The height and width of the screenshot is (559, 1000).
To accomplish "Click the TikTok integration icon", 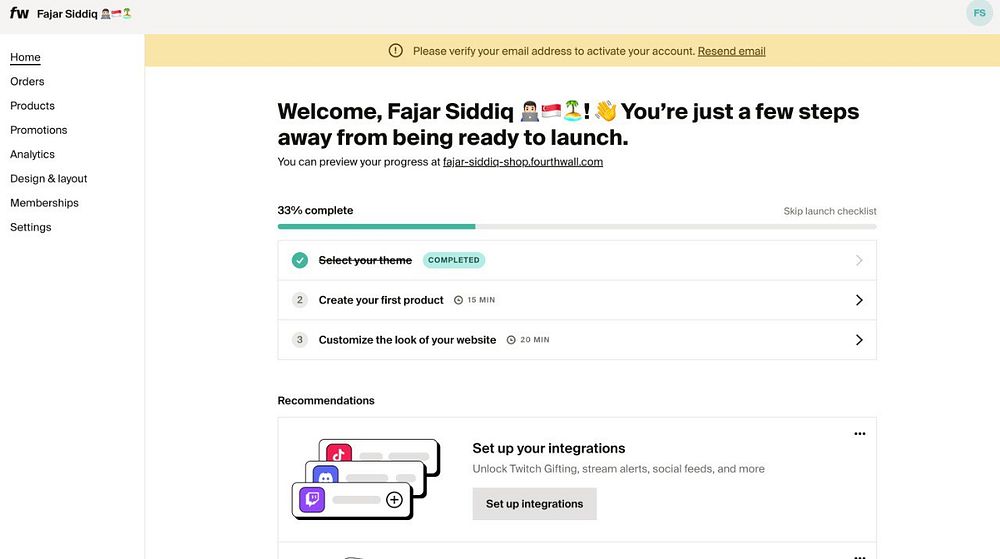I will 338,454.
